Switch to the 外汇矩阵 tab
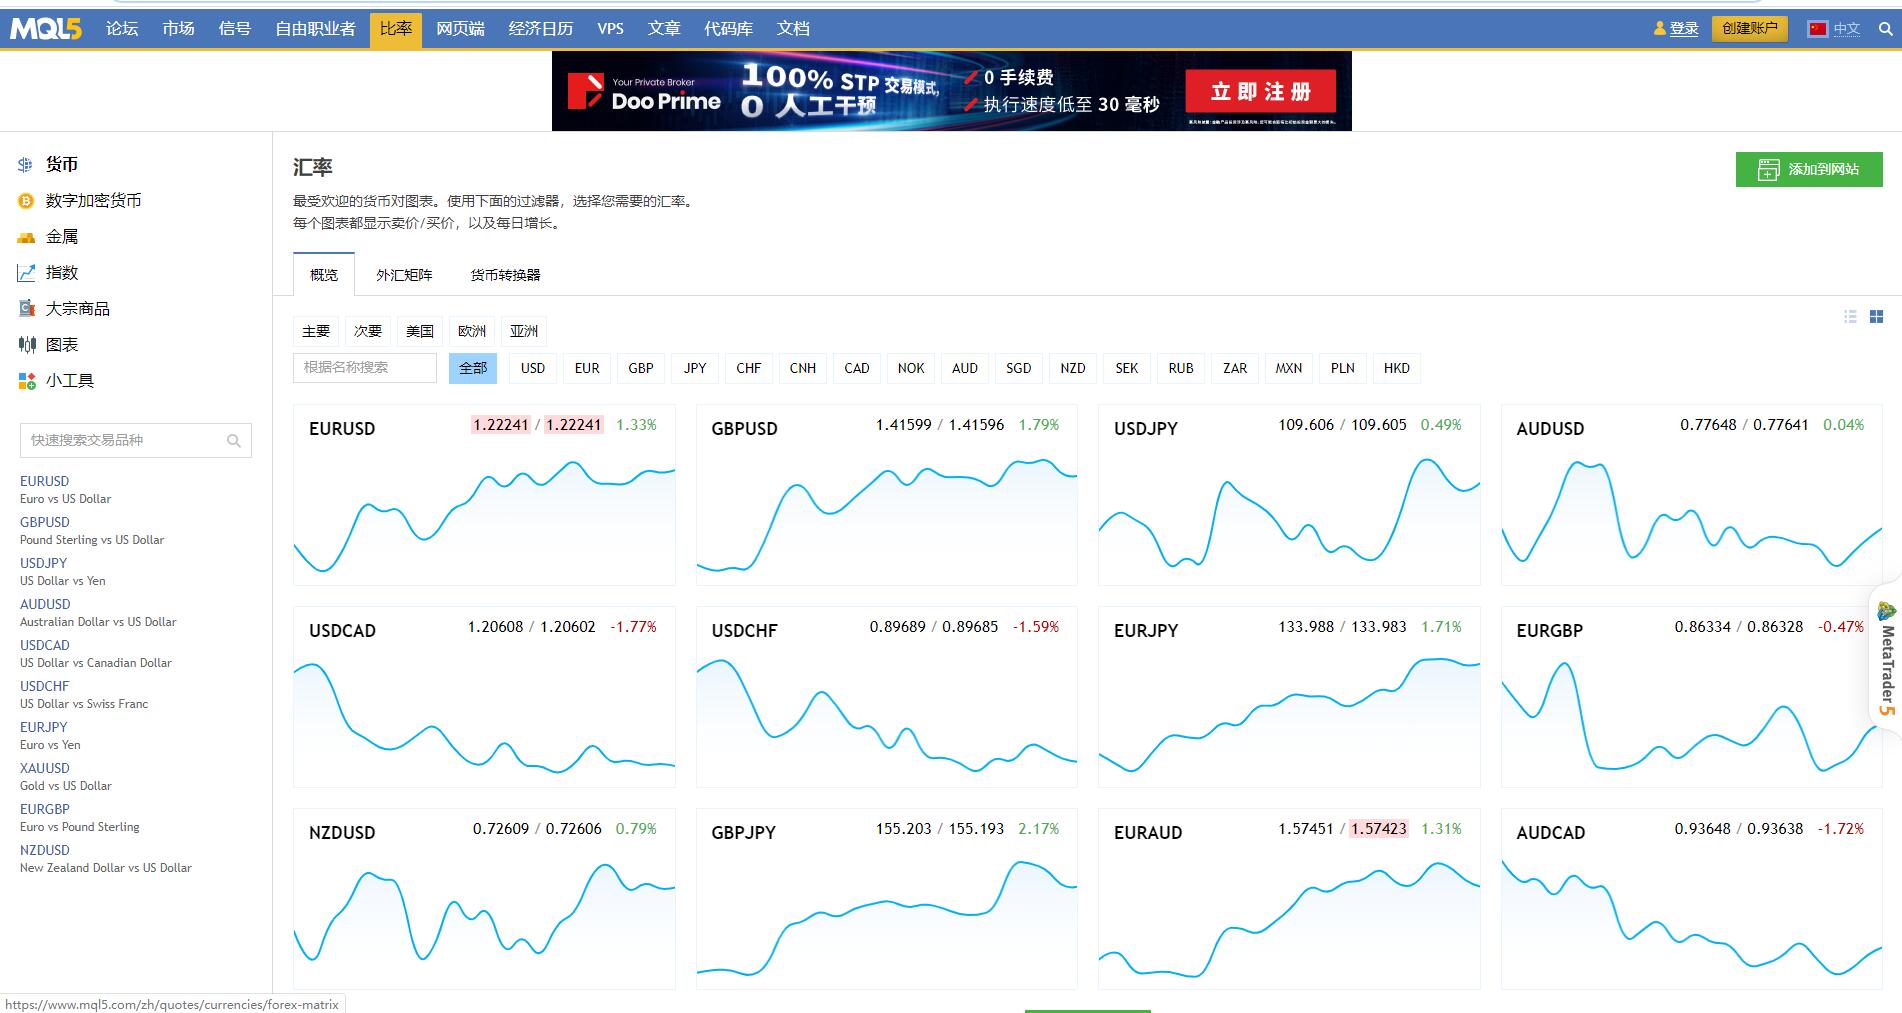 (404, 275)
